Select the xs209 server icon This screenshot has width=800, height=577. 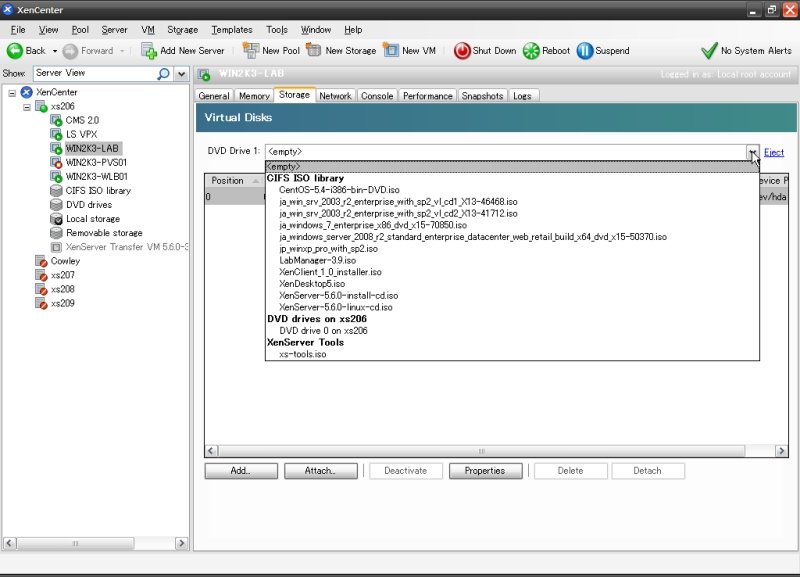tap(41, 304)
